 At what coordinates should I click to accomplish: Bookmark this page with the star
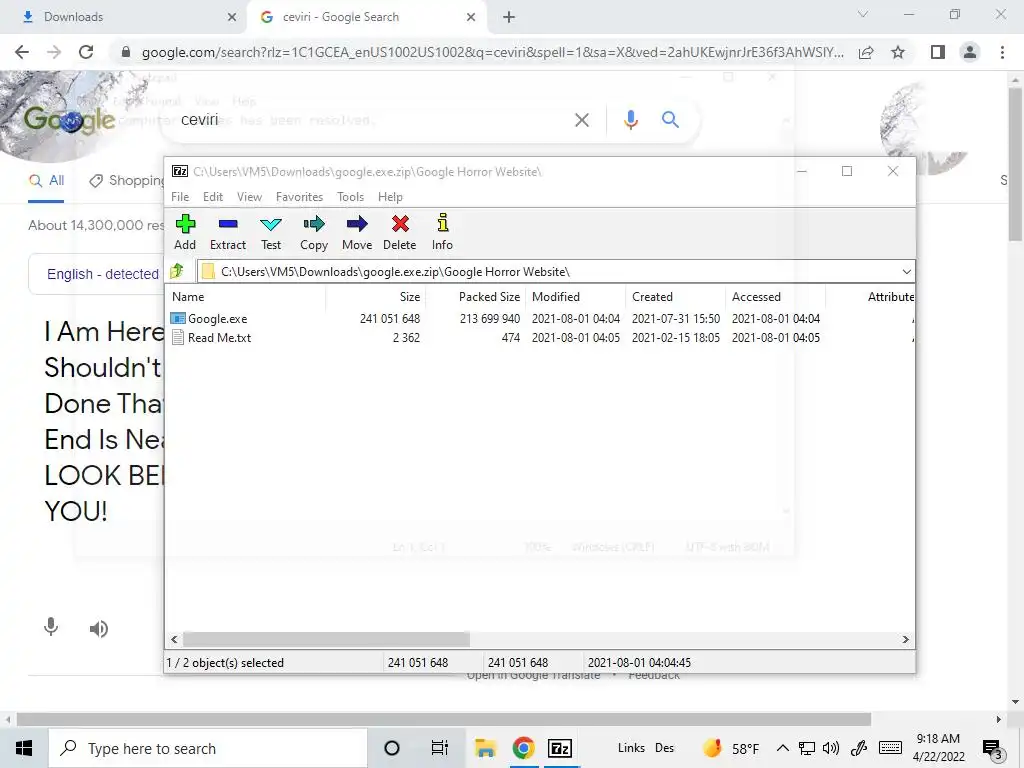tap(898, 52)
